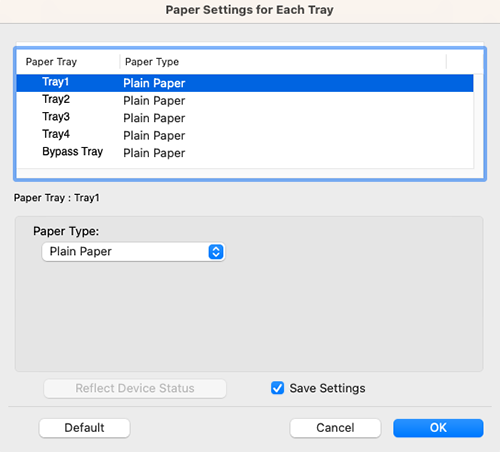Click Plain Paper in the Tray3 row

click(x=154, y=118)
